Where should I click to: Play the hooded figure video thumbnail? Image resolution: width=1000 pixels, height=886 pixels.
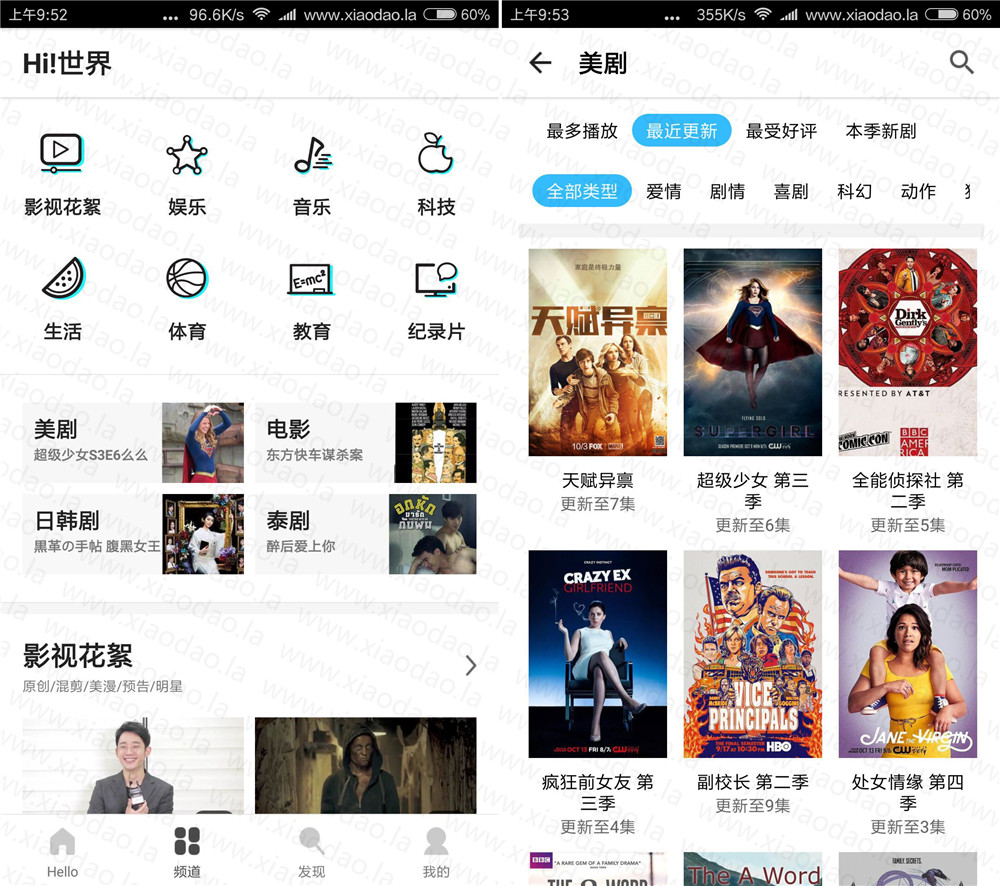[x=365, y=765]
